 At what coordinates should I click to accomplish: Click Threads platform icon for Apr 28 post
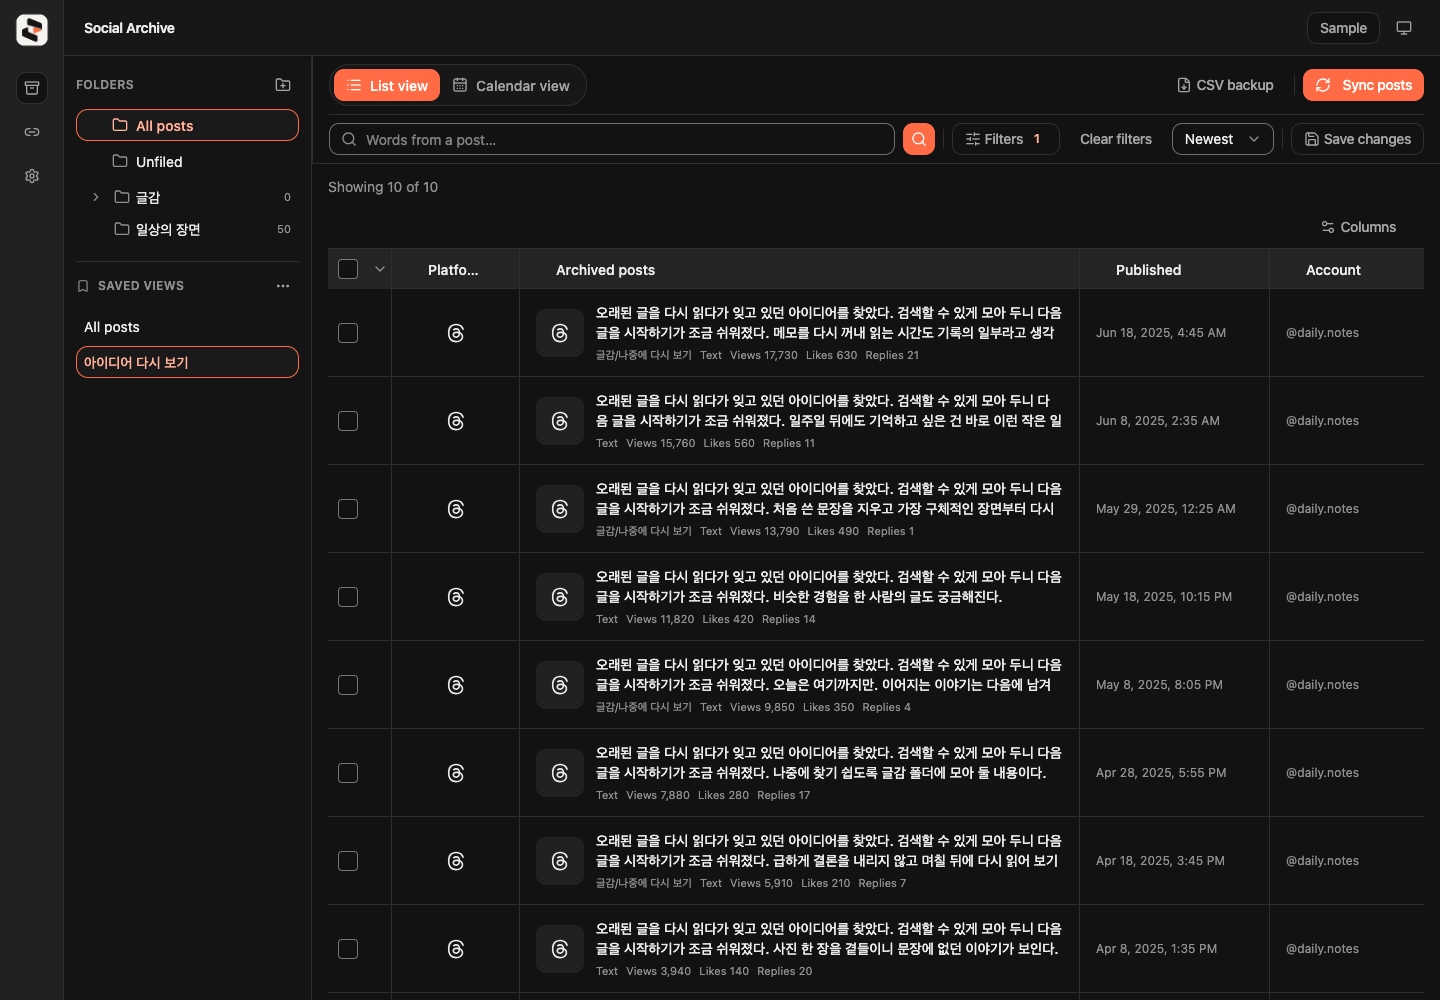(456, 773)
